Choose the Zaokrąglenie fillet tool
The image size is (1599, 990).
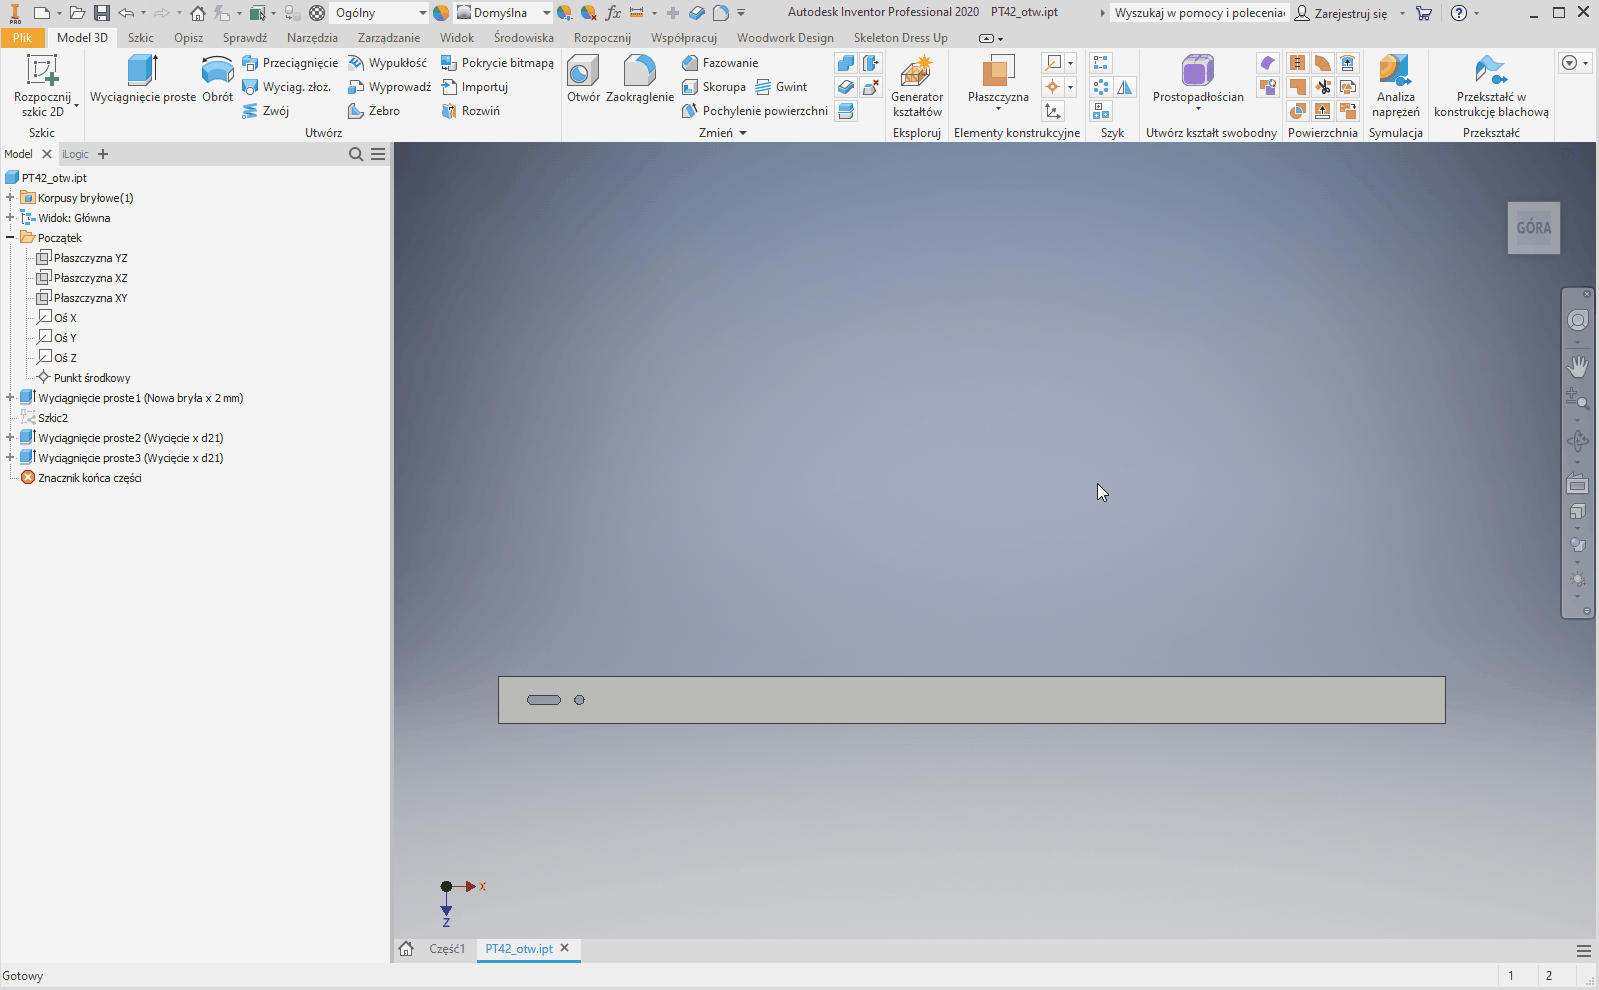tap(640, 79)
